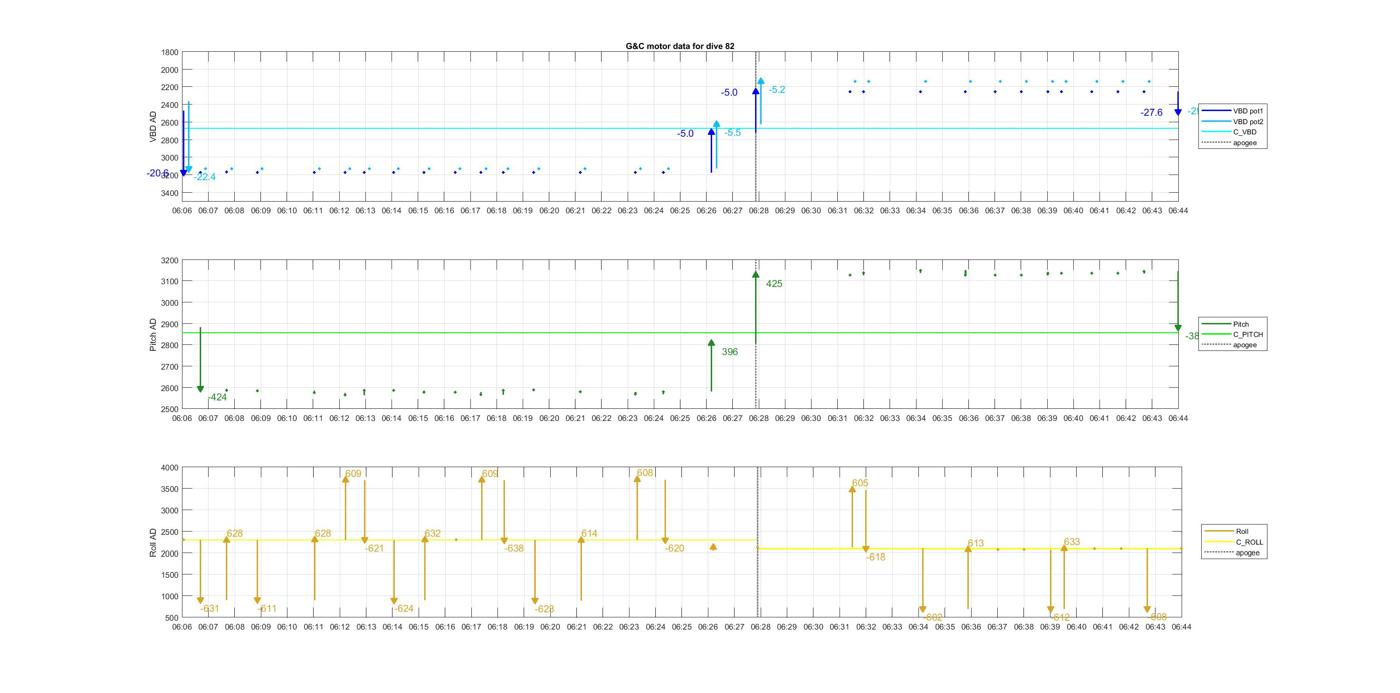The image size is (1400, 693).
Task: Click the "632" roll data label
Action: pyautogui.click(x=432, y=534)
